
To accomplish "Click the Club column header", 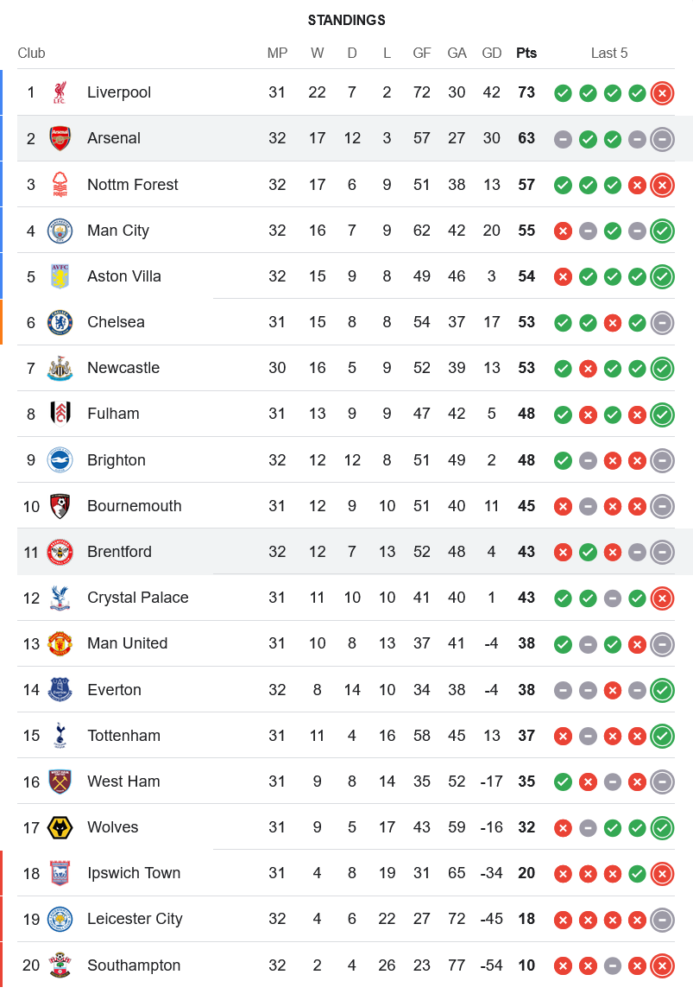I will click(x=31, y=53).
